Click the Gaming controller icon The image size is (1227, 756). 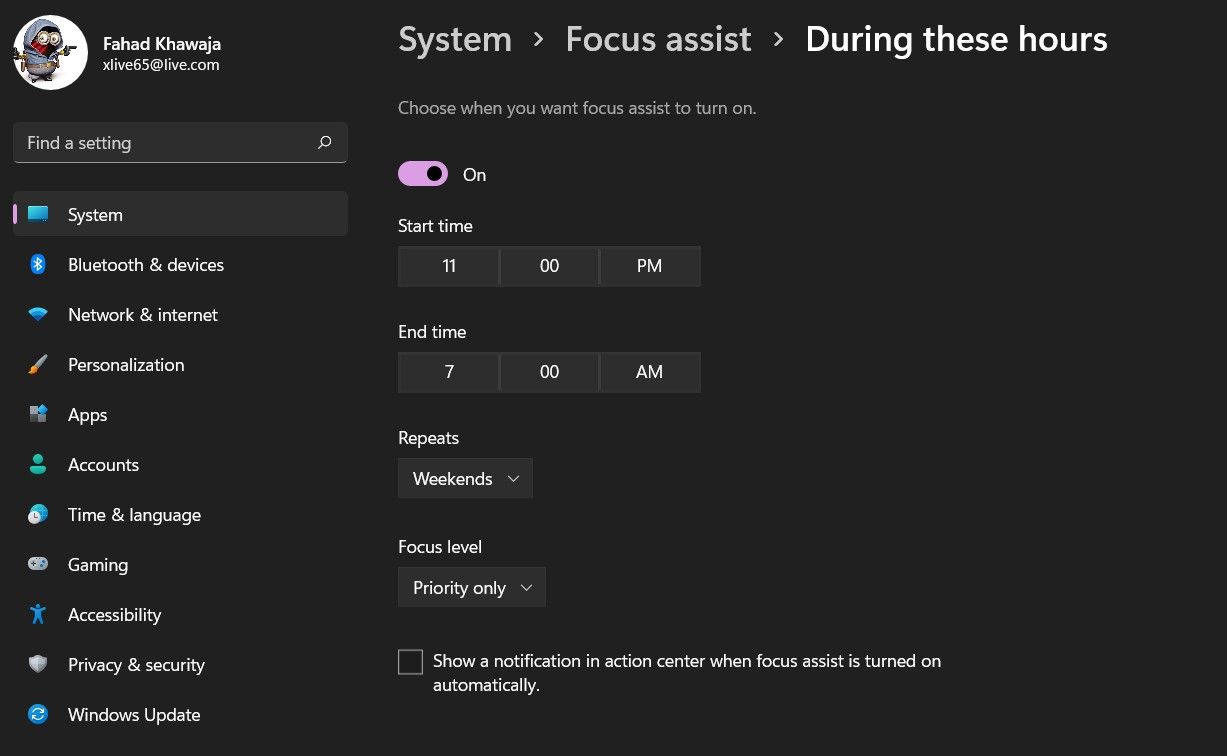click(38, 565)
